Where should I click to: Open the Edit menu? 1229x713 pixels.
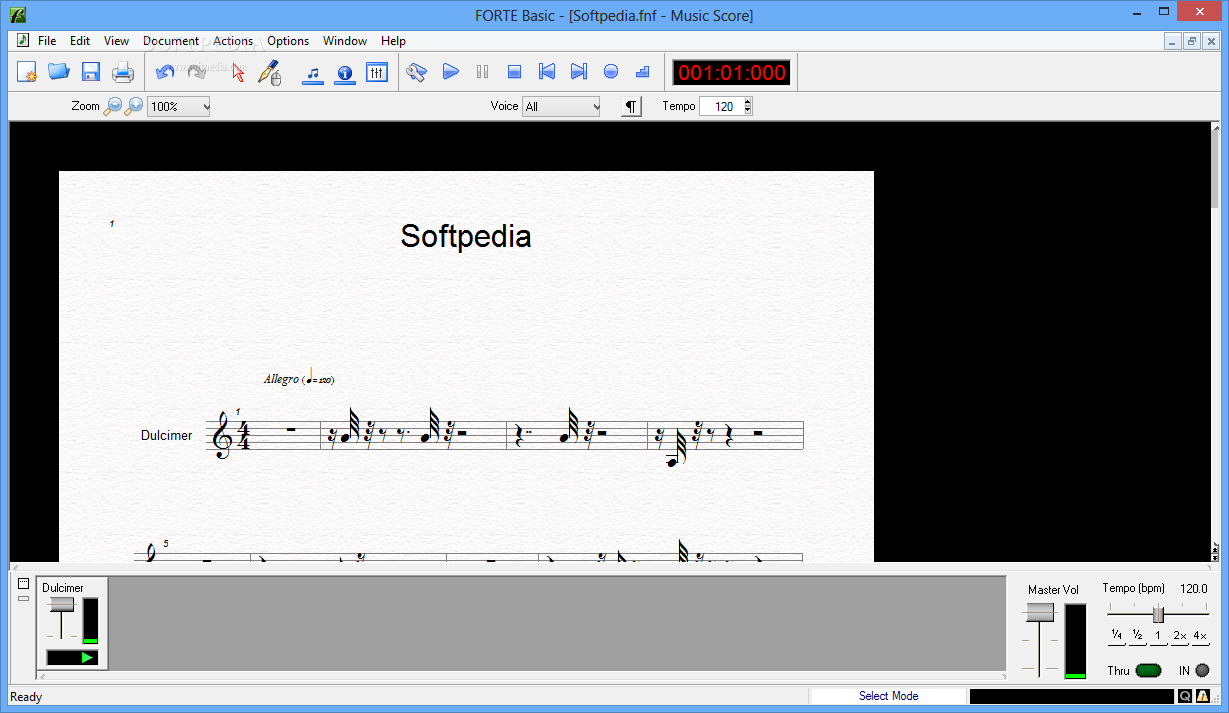click(80, 41)
